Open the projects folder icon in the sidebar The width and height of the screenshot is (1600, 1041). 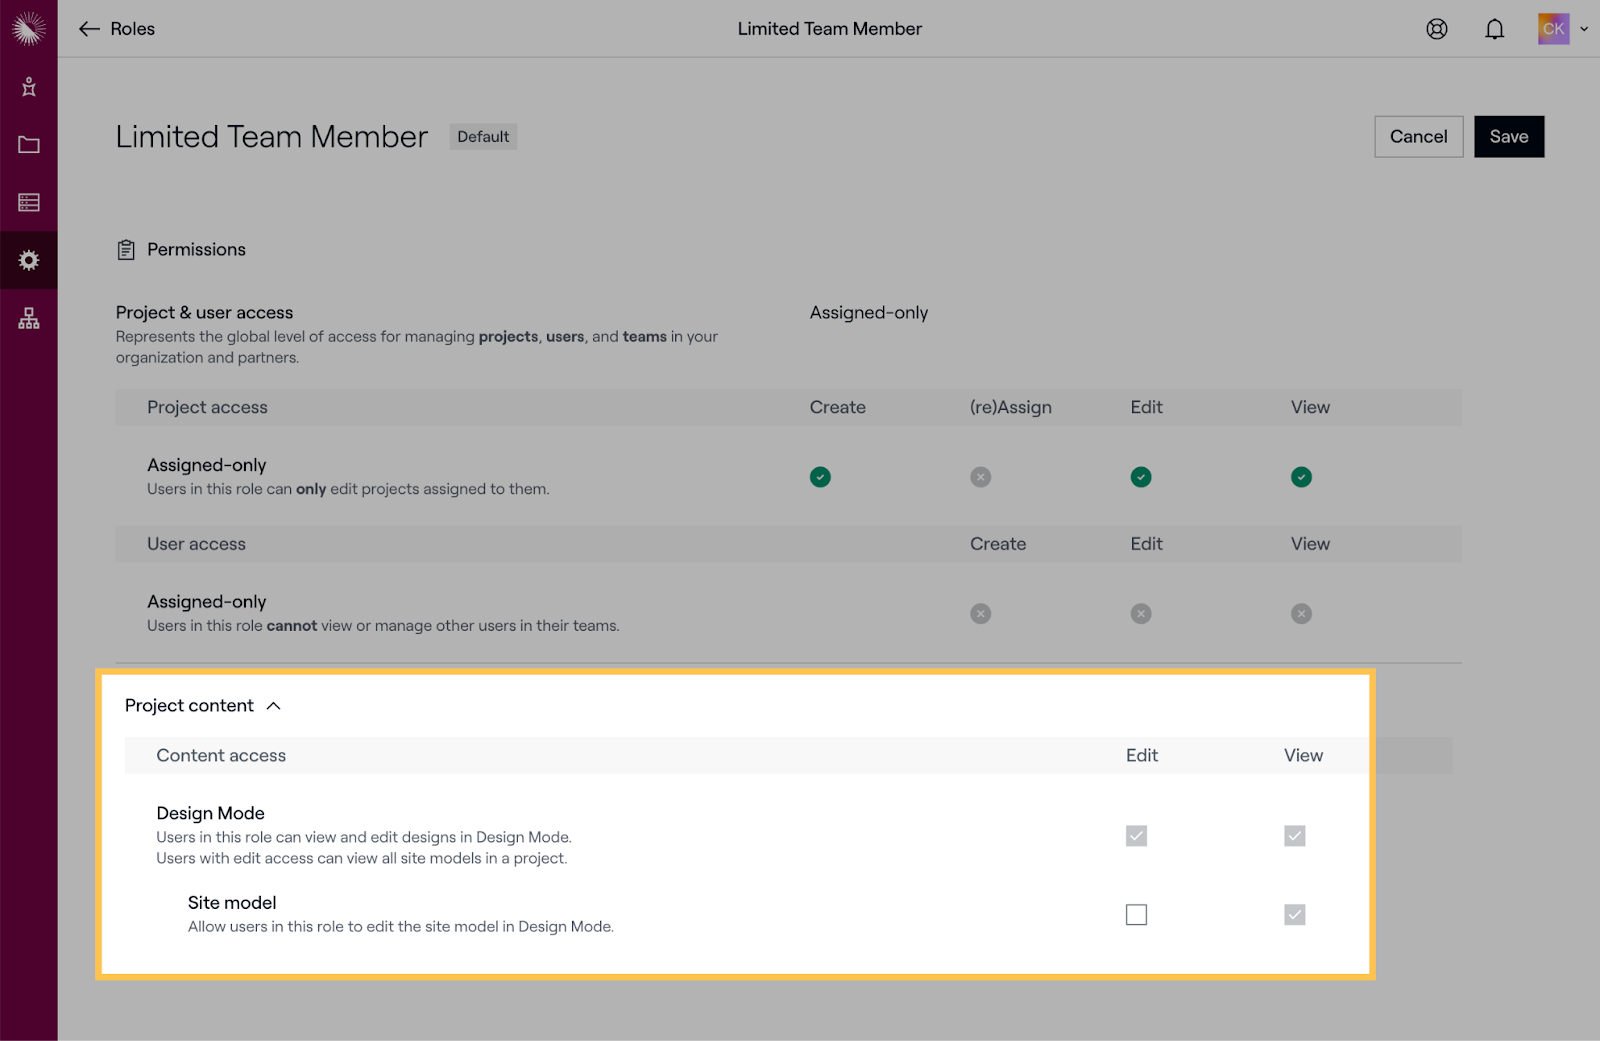(x=29, y=145)
